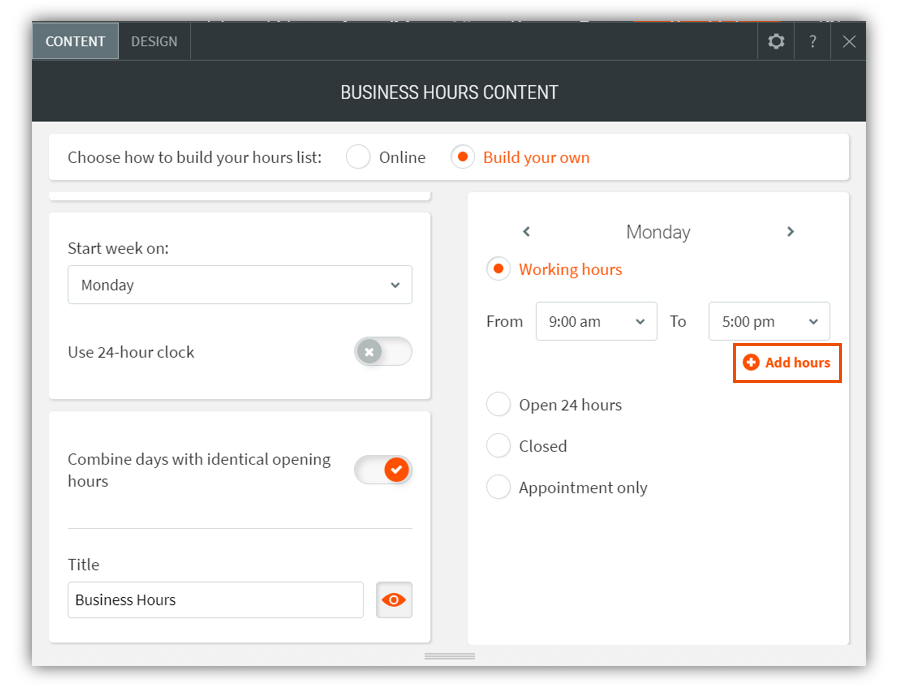901x688 pixels.
Task: Toggle title visibility eye icon
Action: 394,600
